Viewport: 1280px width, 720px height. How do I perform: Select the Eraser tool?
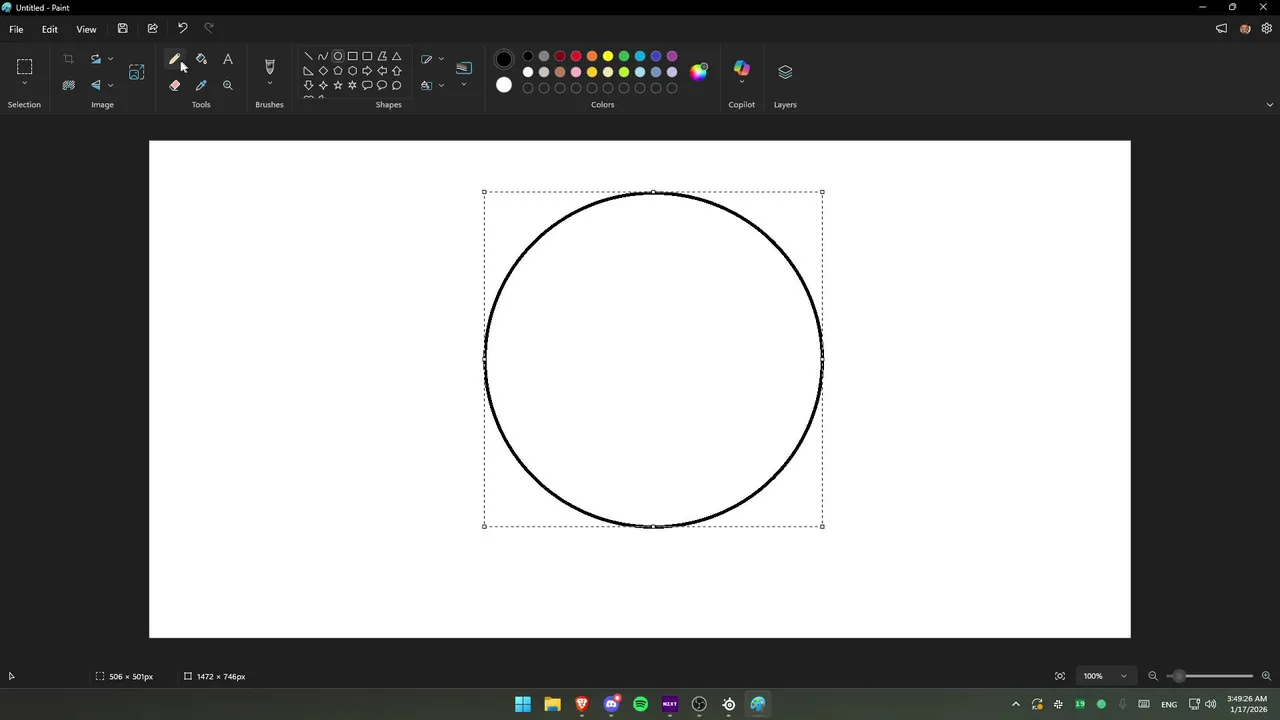[x=175, y=86]
